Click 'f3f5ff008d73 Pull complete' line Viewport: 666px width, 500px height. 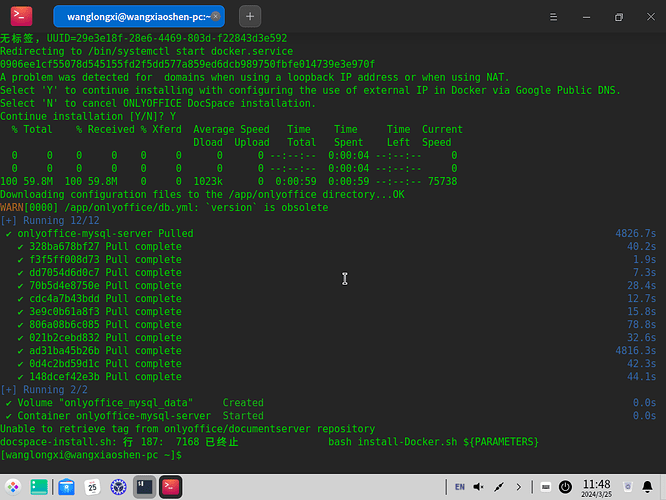tap(99, 260)
